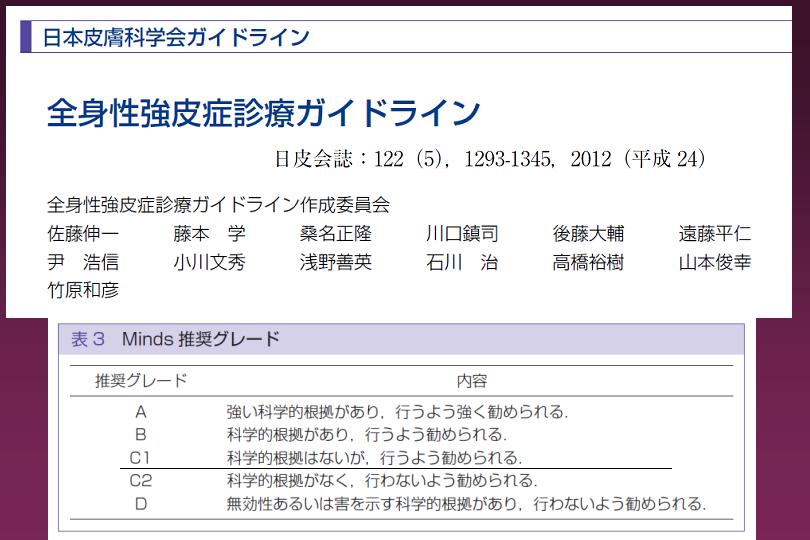Click grade cell D

click(141, 503)
